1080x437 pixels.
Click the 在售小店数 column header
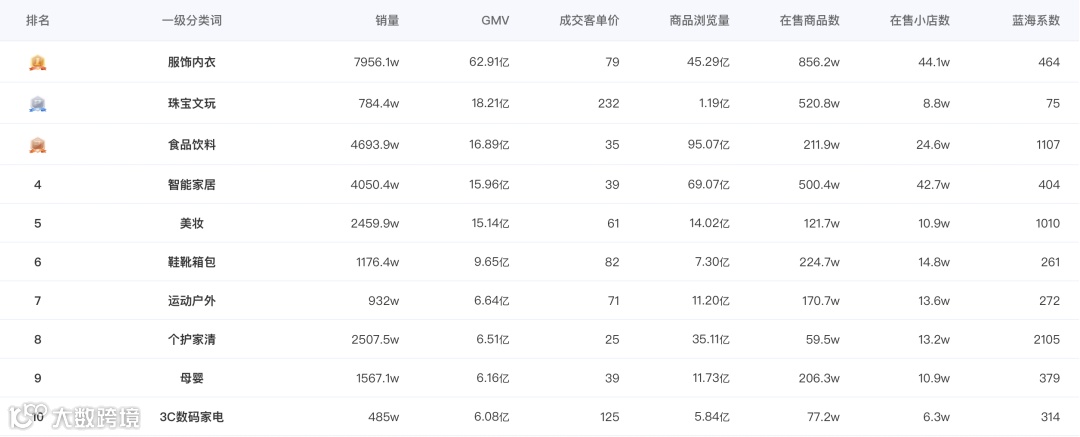click(920, 21)
